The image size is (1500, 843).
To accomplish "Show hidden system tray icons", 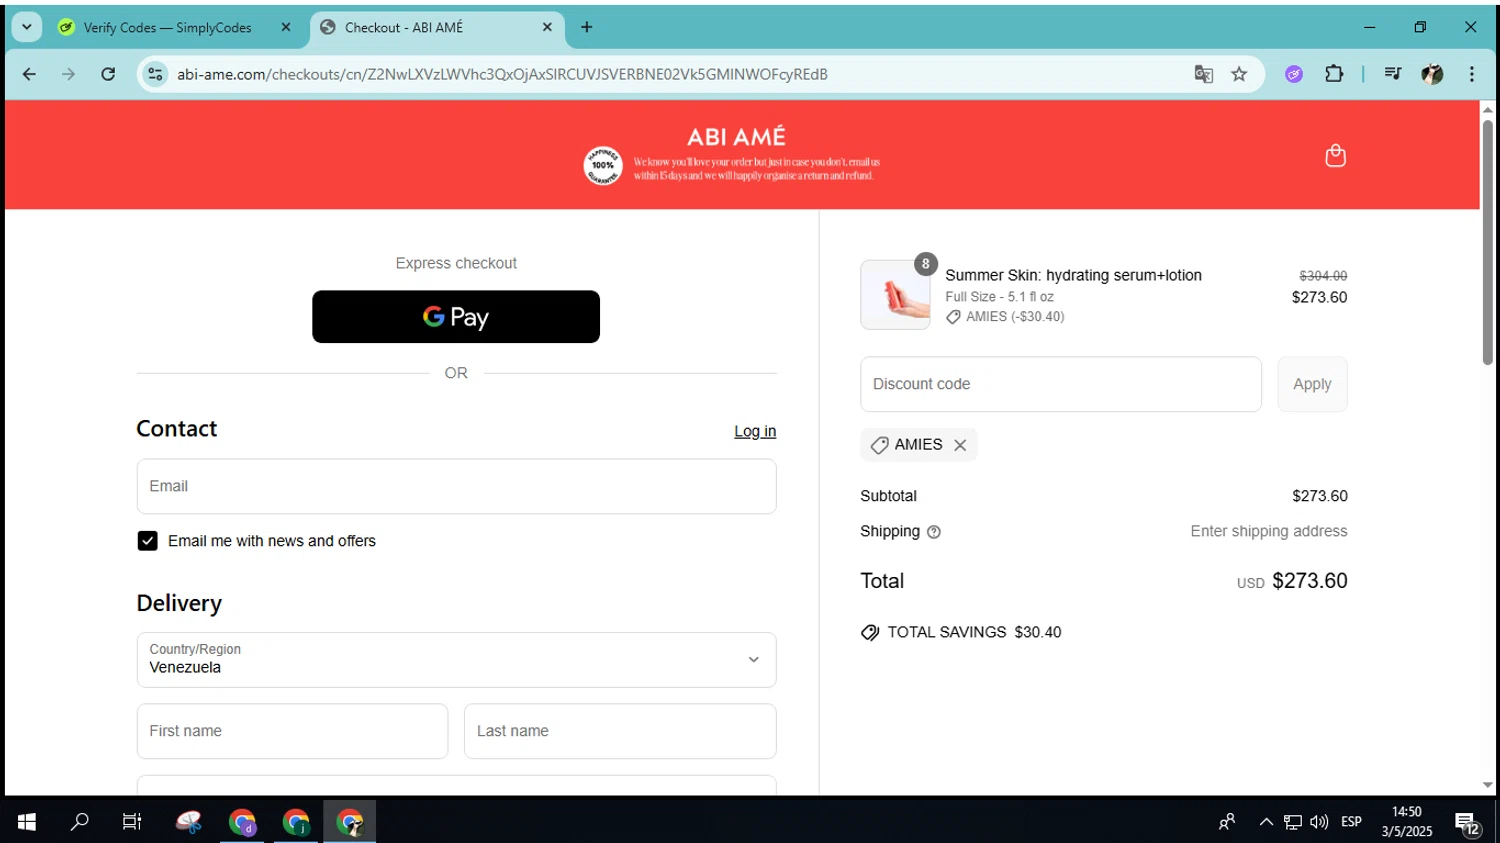I will click(1266, 822).
